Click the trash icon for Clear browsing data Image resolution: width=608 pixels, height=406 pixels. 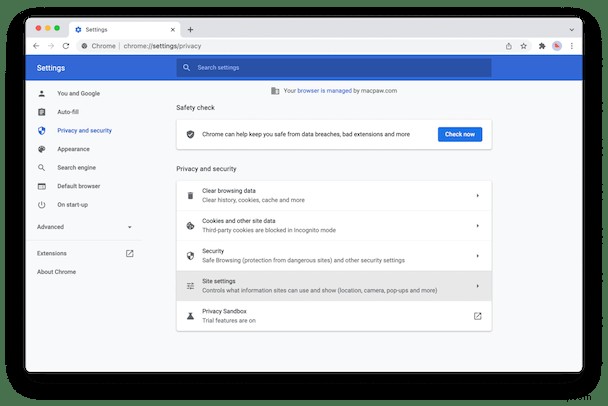click(x=190, y=195)
